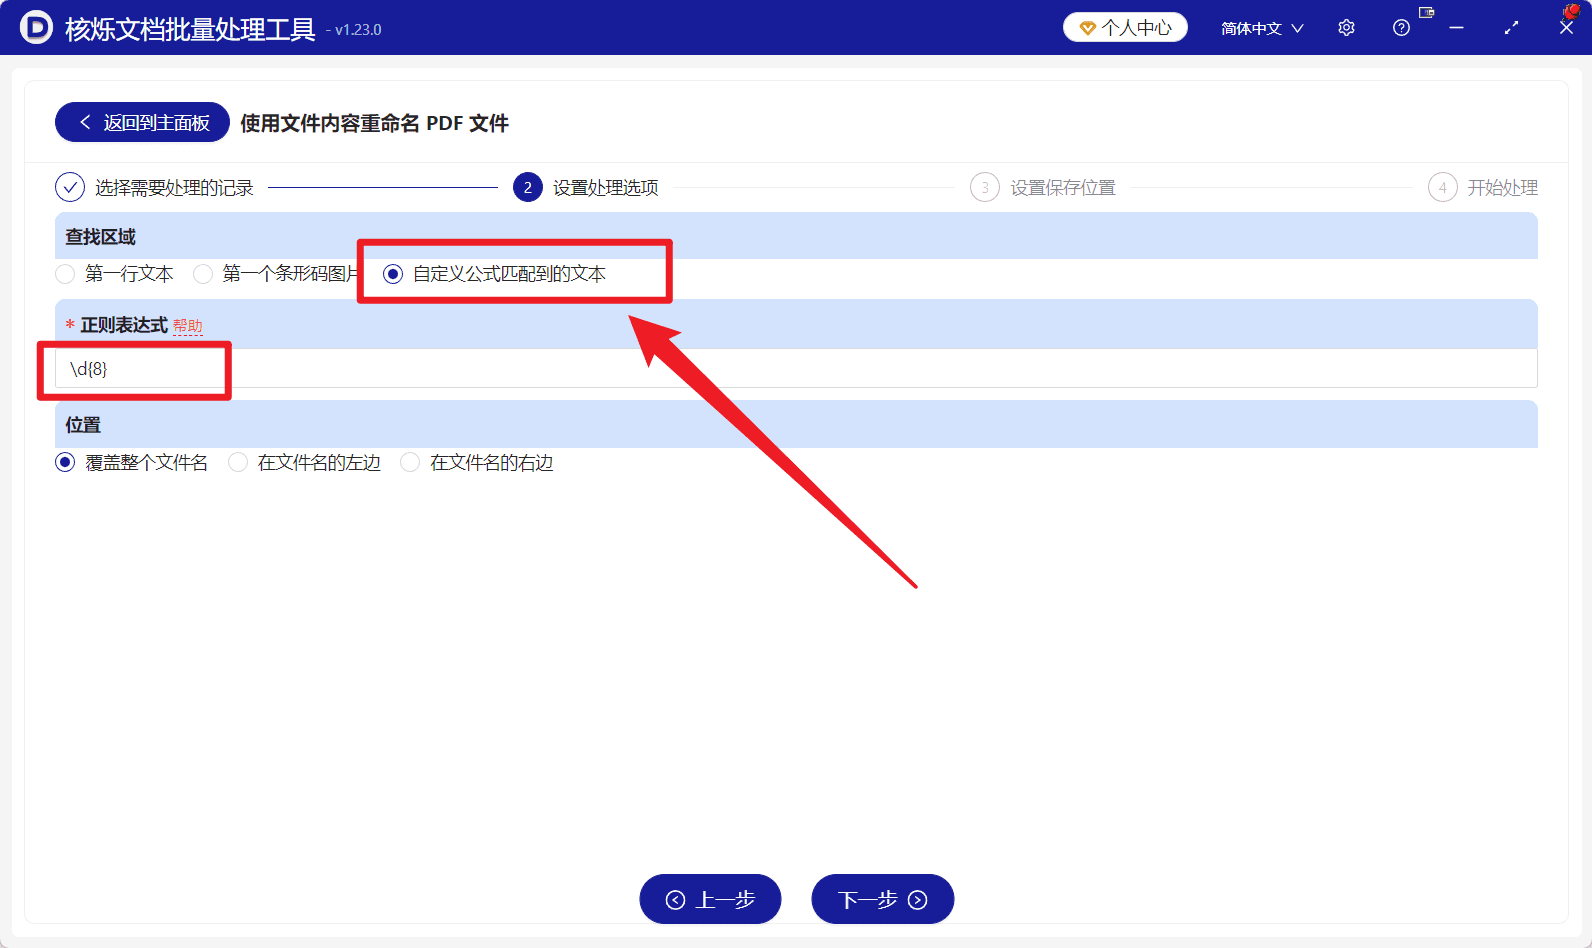Click the 位置 section header
1592x948 pixels.
pyautogui.click(x=796, y=424)
